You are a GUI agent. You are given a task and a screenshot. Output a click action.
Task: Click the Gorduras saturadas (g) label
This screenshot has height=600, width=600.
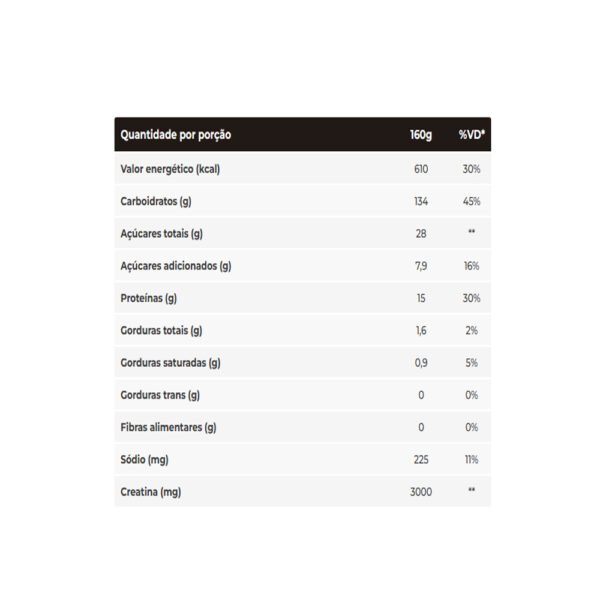(x=170, y=363)
